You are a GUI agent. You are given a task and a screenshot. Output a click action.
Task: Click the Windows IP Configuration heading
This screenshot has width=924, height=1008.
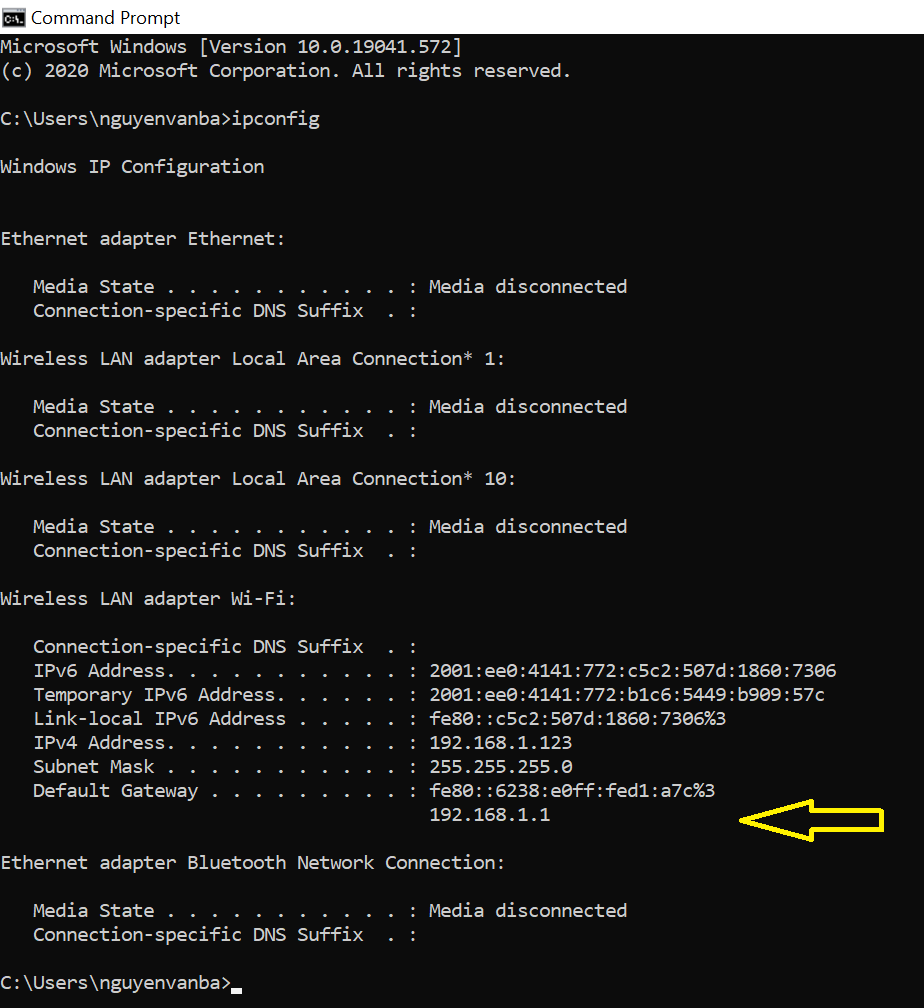click(132, 167)
